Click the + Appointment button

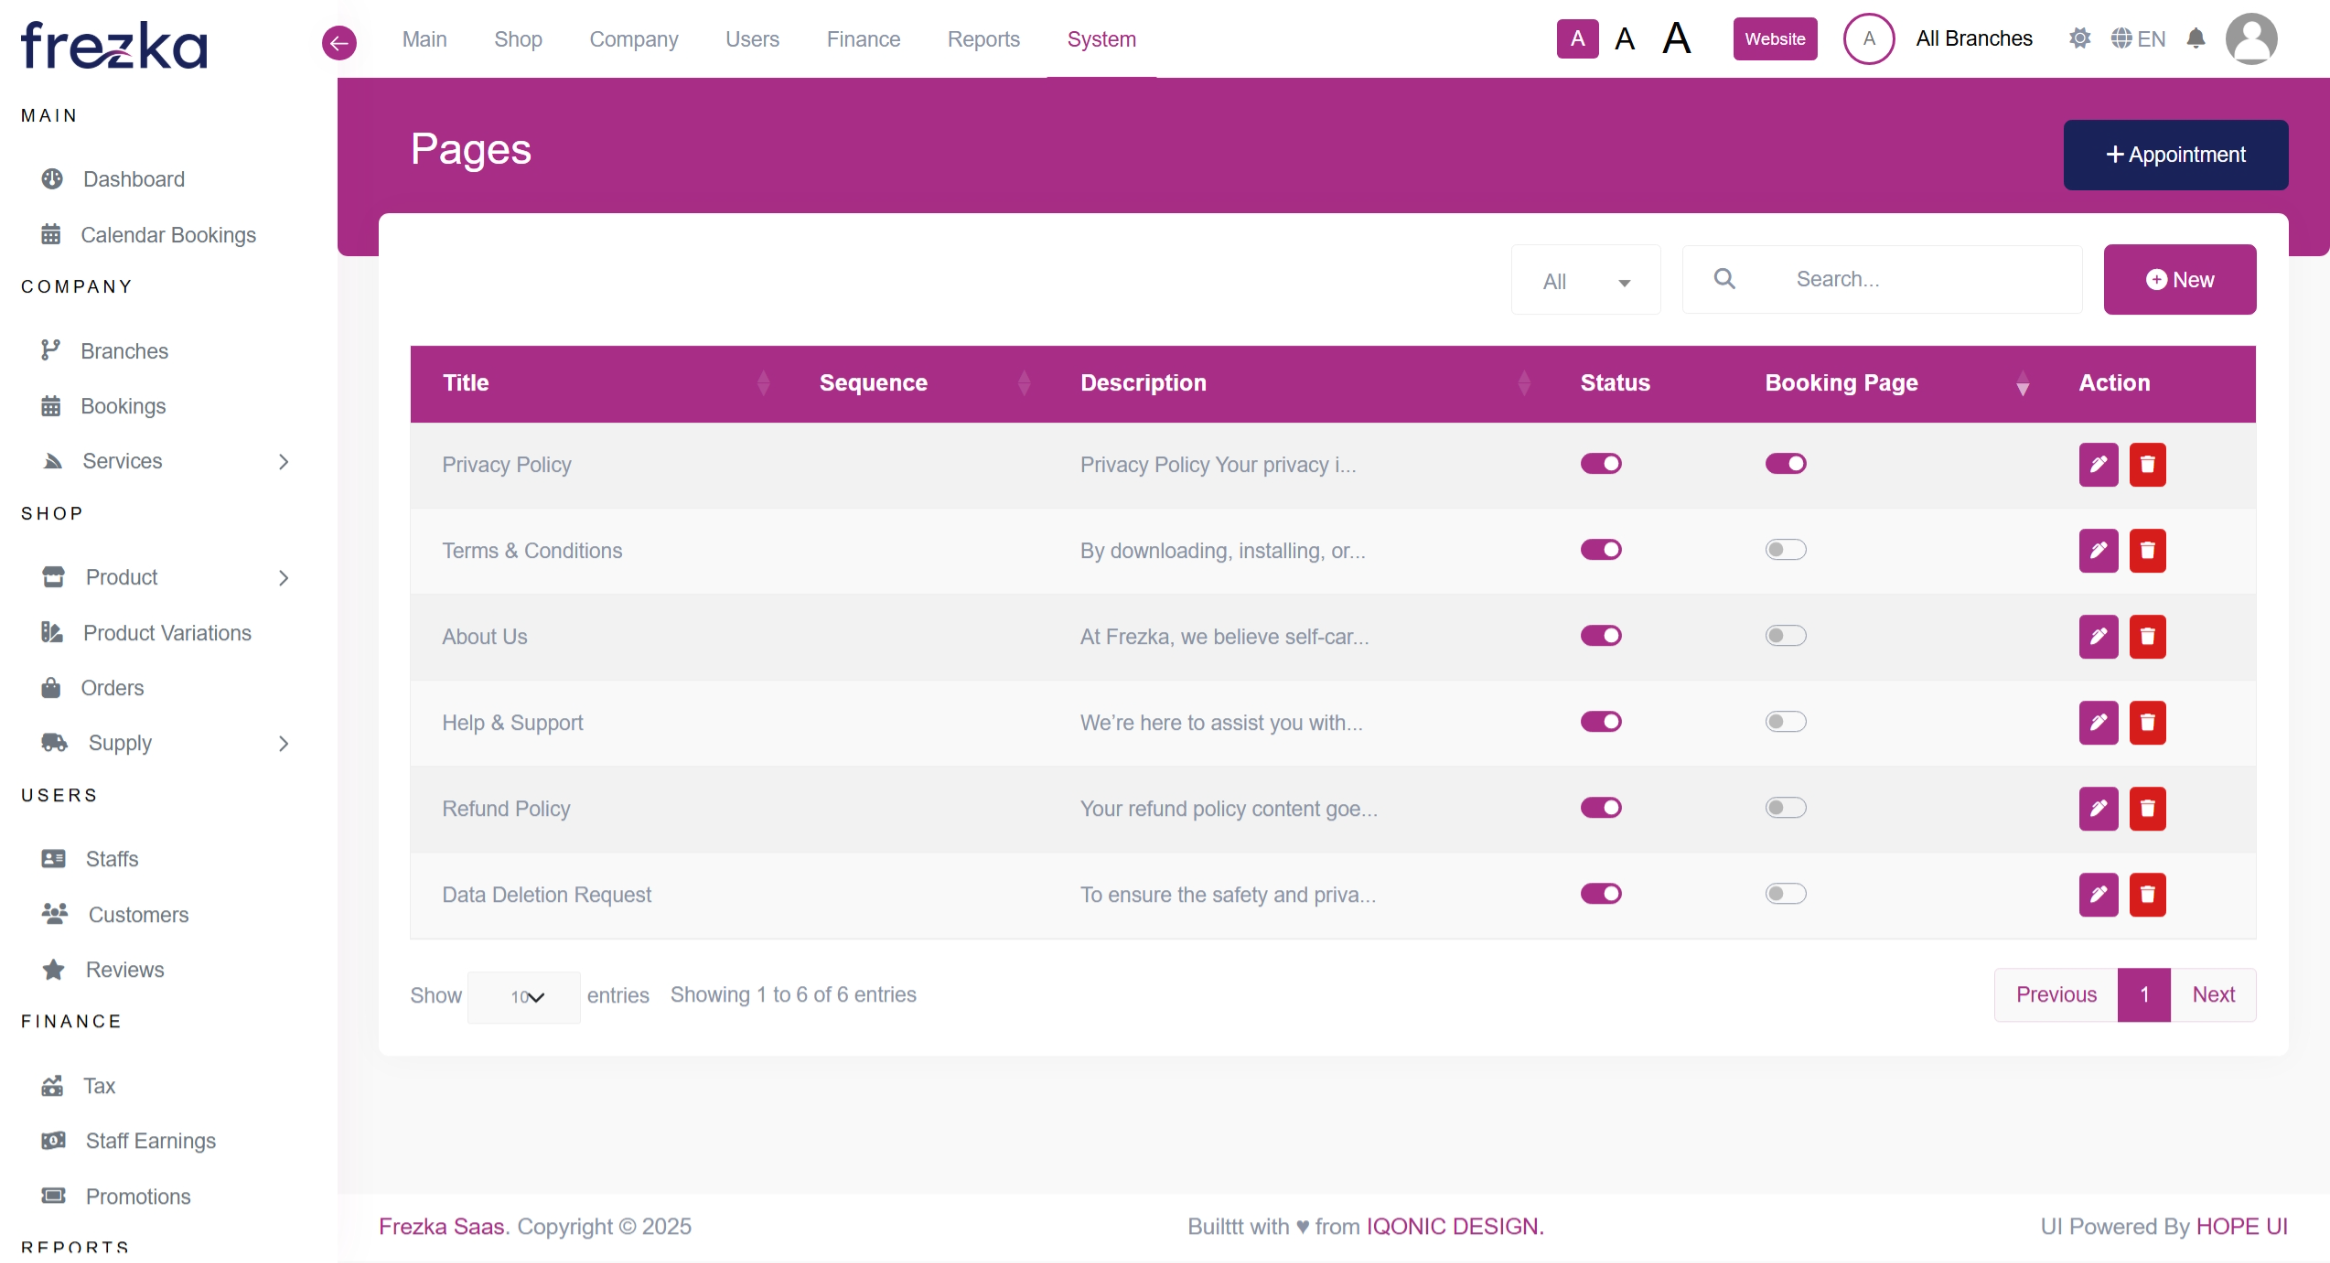click(2175, 155)
